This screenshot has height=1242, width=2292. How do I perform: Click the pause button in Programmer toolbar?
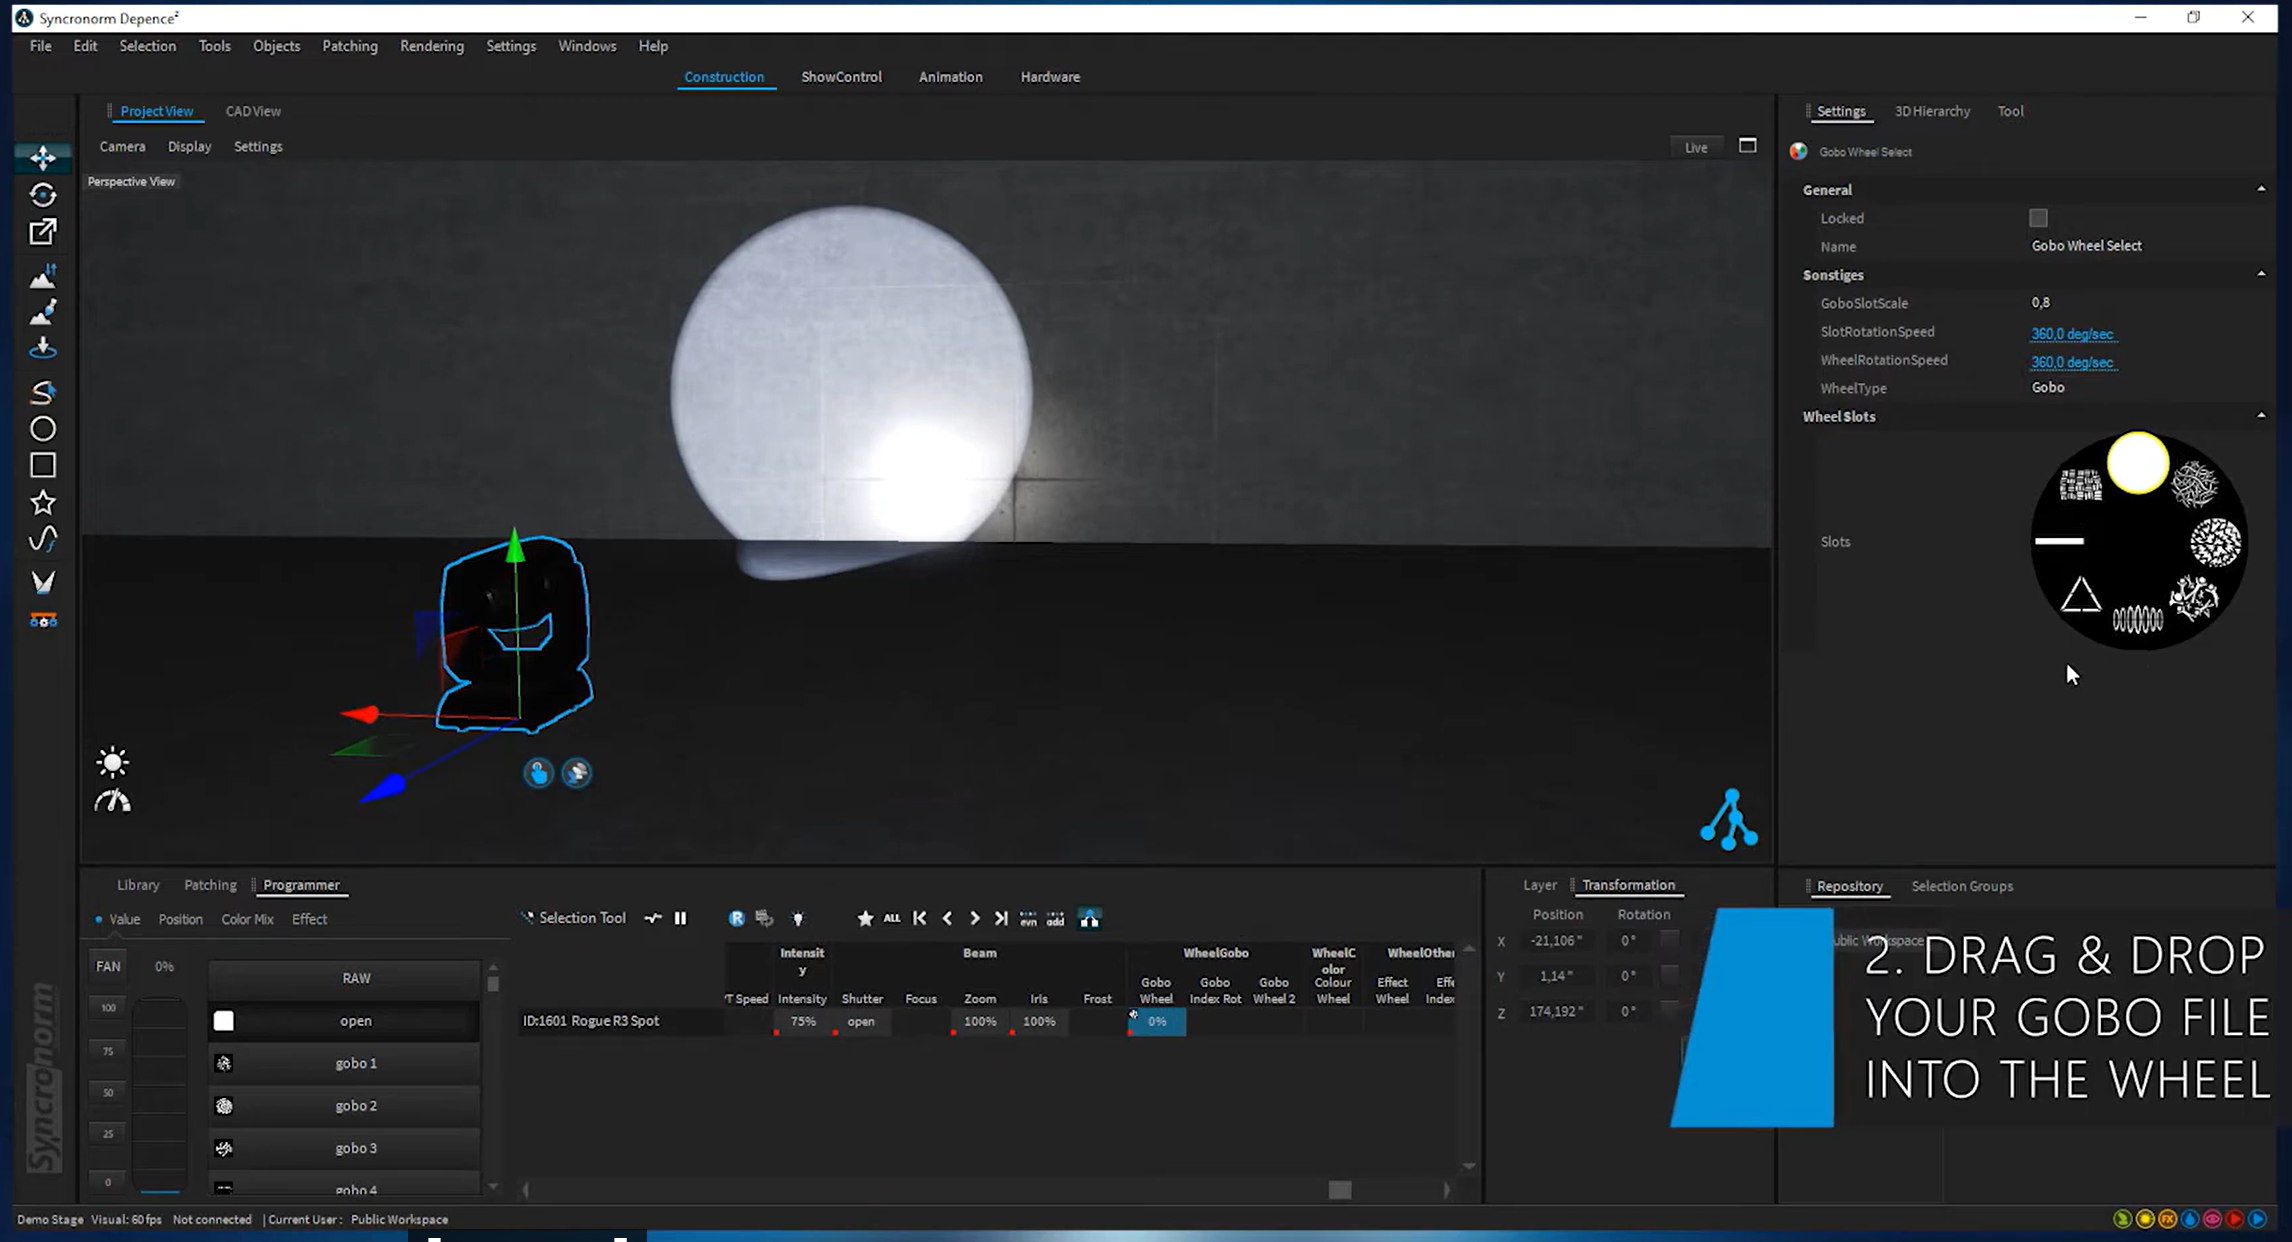click(681, 918)
